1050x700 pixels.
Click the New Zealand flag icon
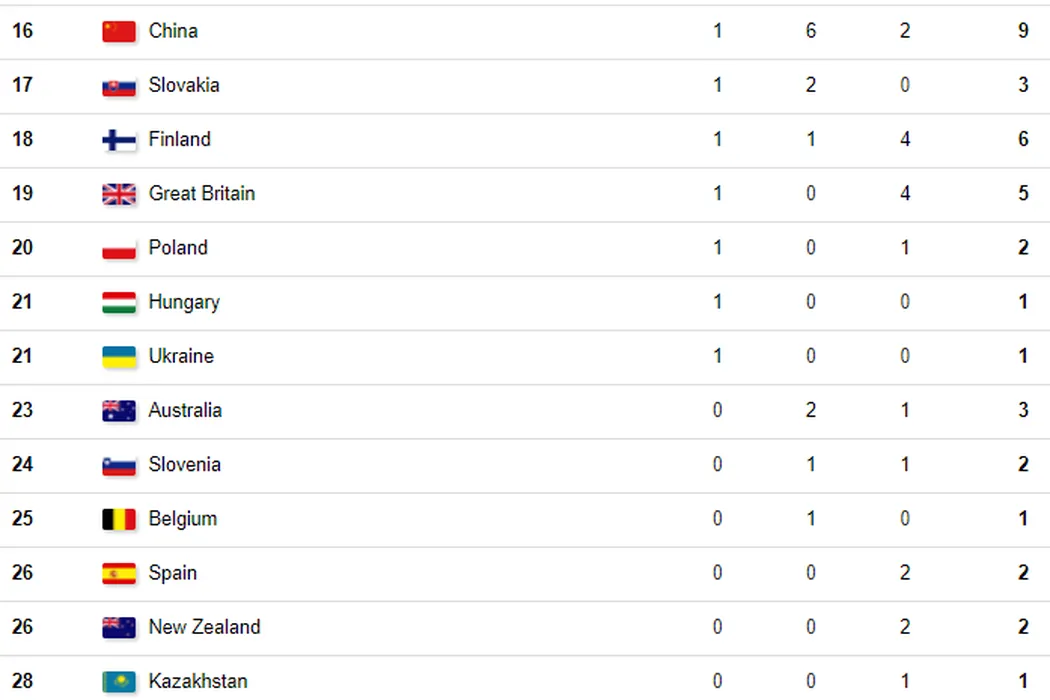(119, 628)
